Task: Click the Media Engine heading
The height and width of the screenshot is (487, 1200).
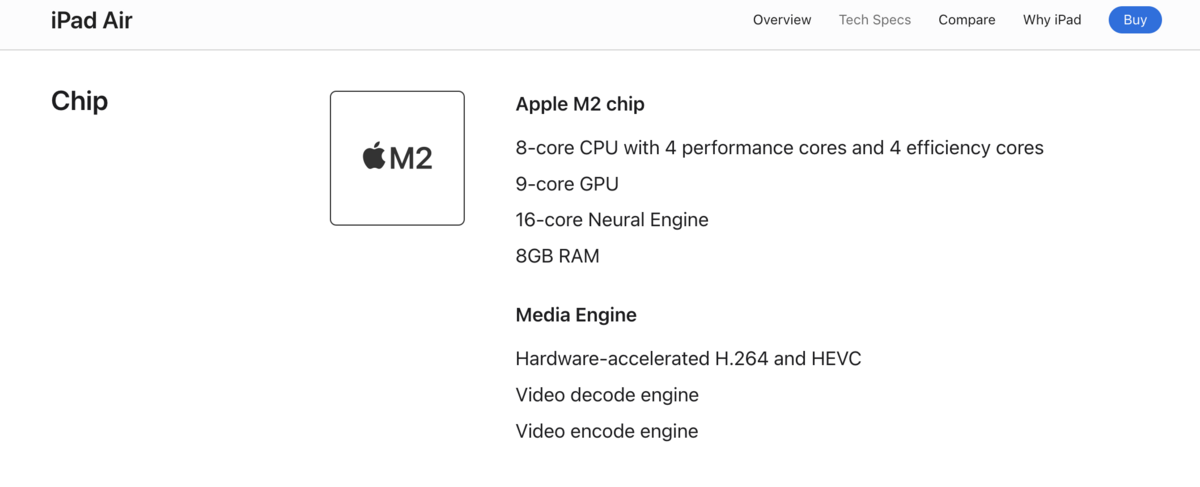Action: (576, 315)
